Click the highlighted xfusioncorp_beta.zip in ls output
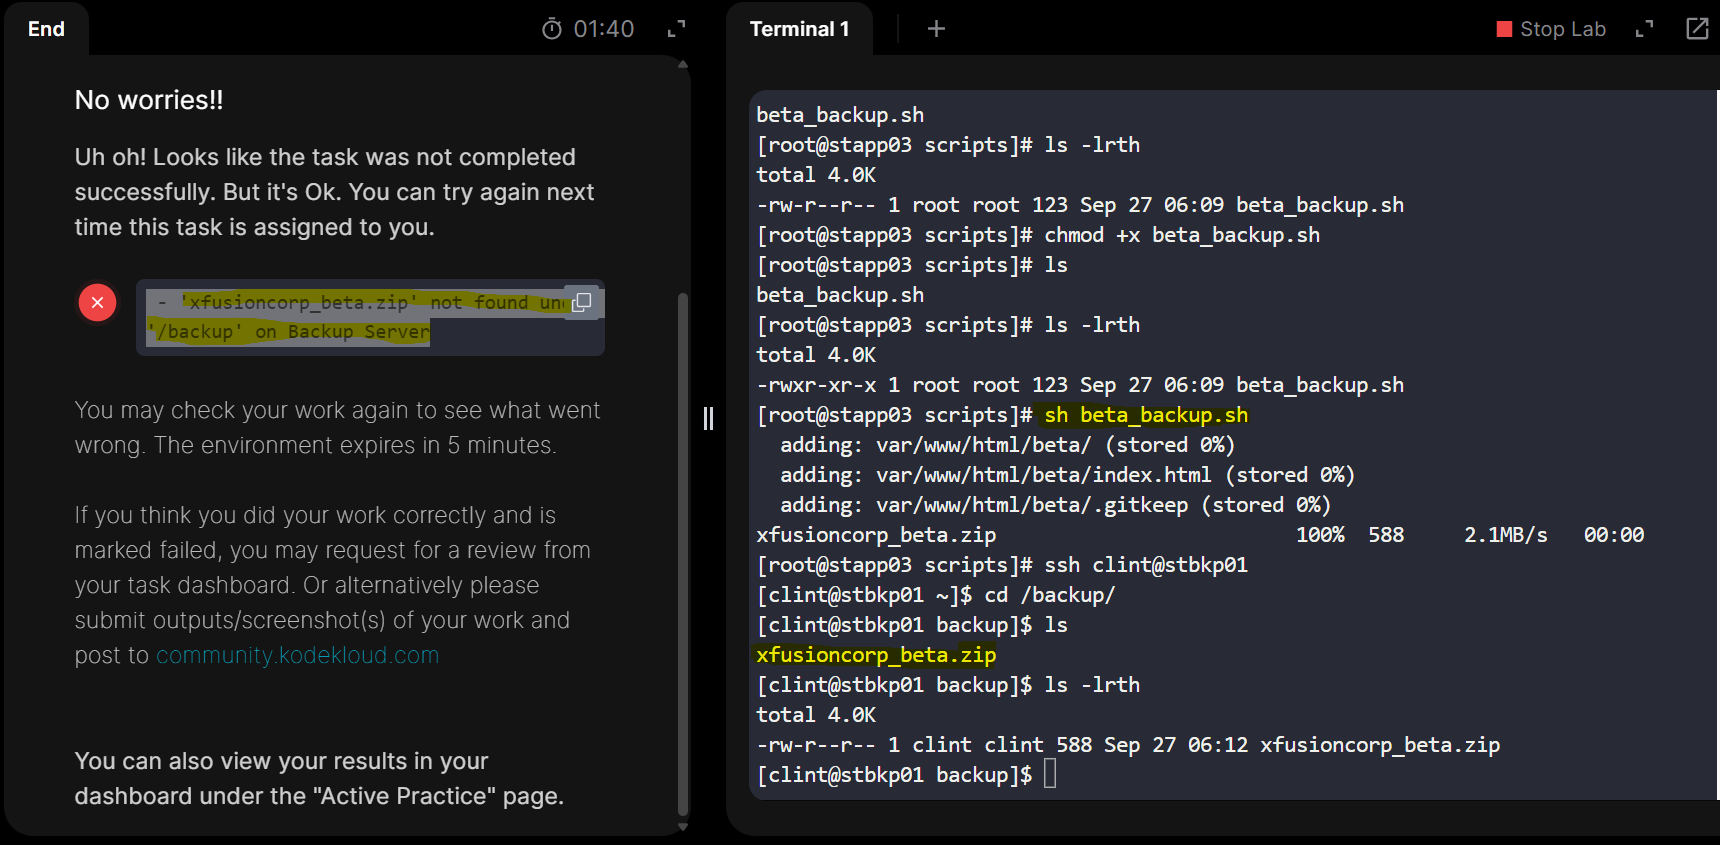The height and width of the screenshot is (845, 1720). click(876, 655)
